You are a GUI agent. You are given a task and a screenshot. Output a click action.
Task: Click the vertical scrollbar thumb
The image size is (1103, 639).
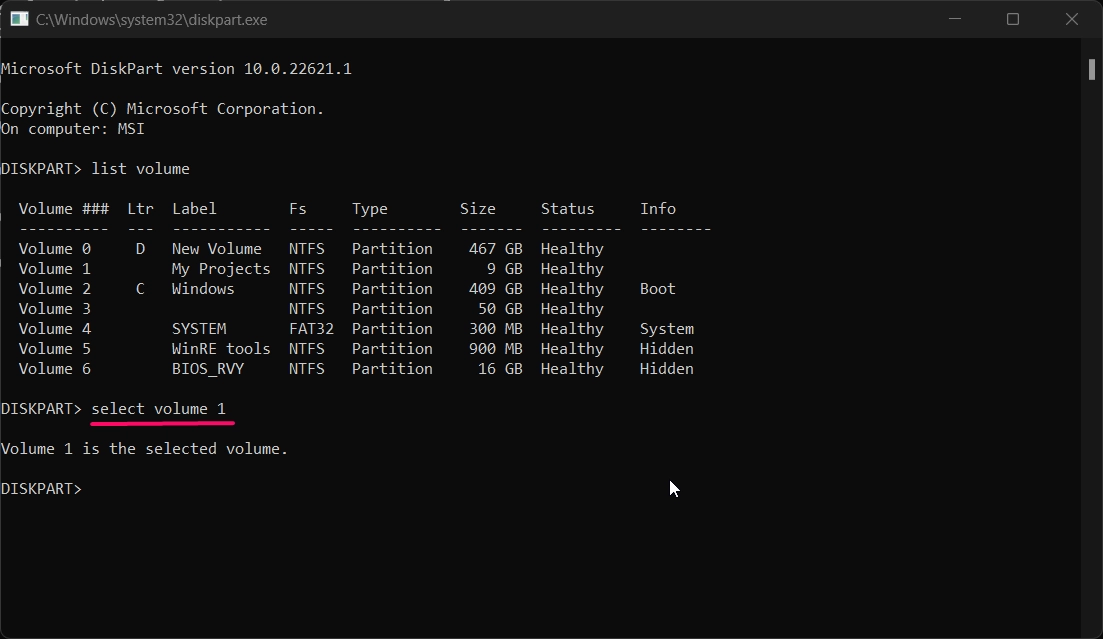1092,70
